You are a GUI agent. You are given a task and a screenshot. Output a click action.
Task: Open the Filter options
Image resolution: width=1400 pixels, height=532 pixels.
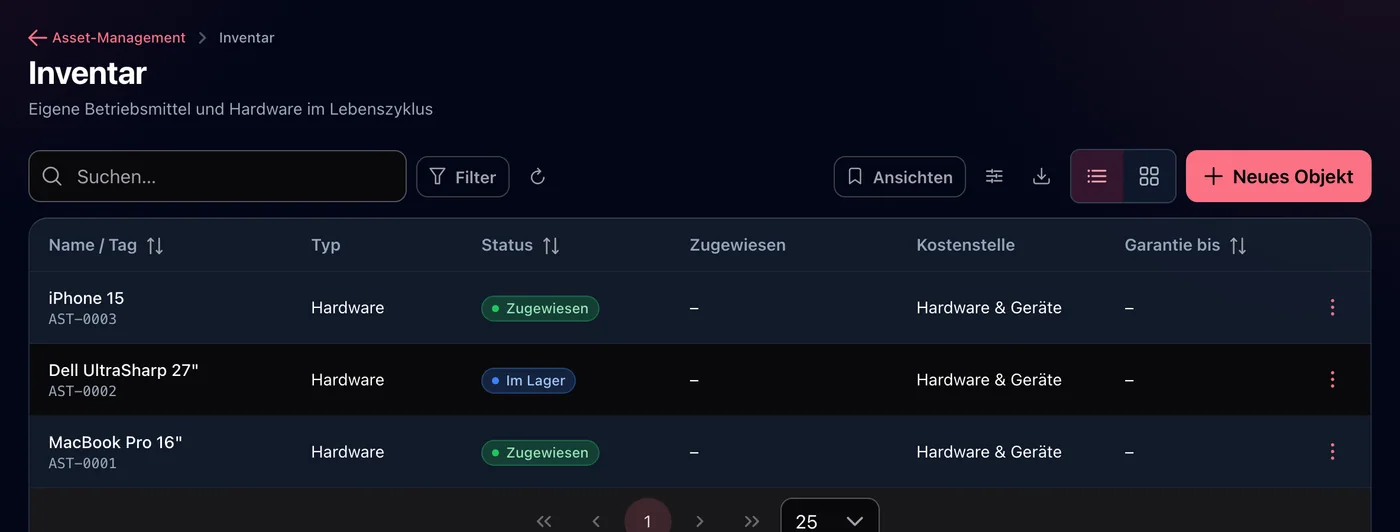[x=463, y=177]
